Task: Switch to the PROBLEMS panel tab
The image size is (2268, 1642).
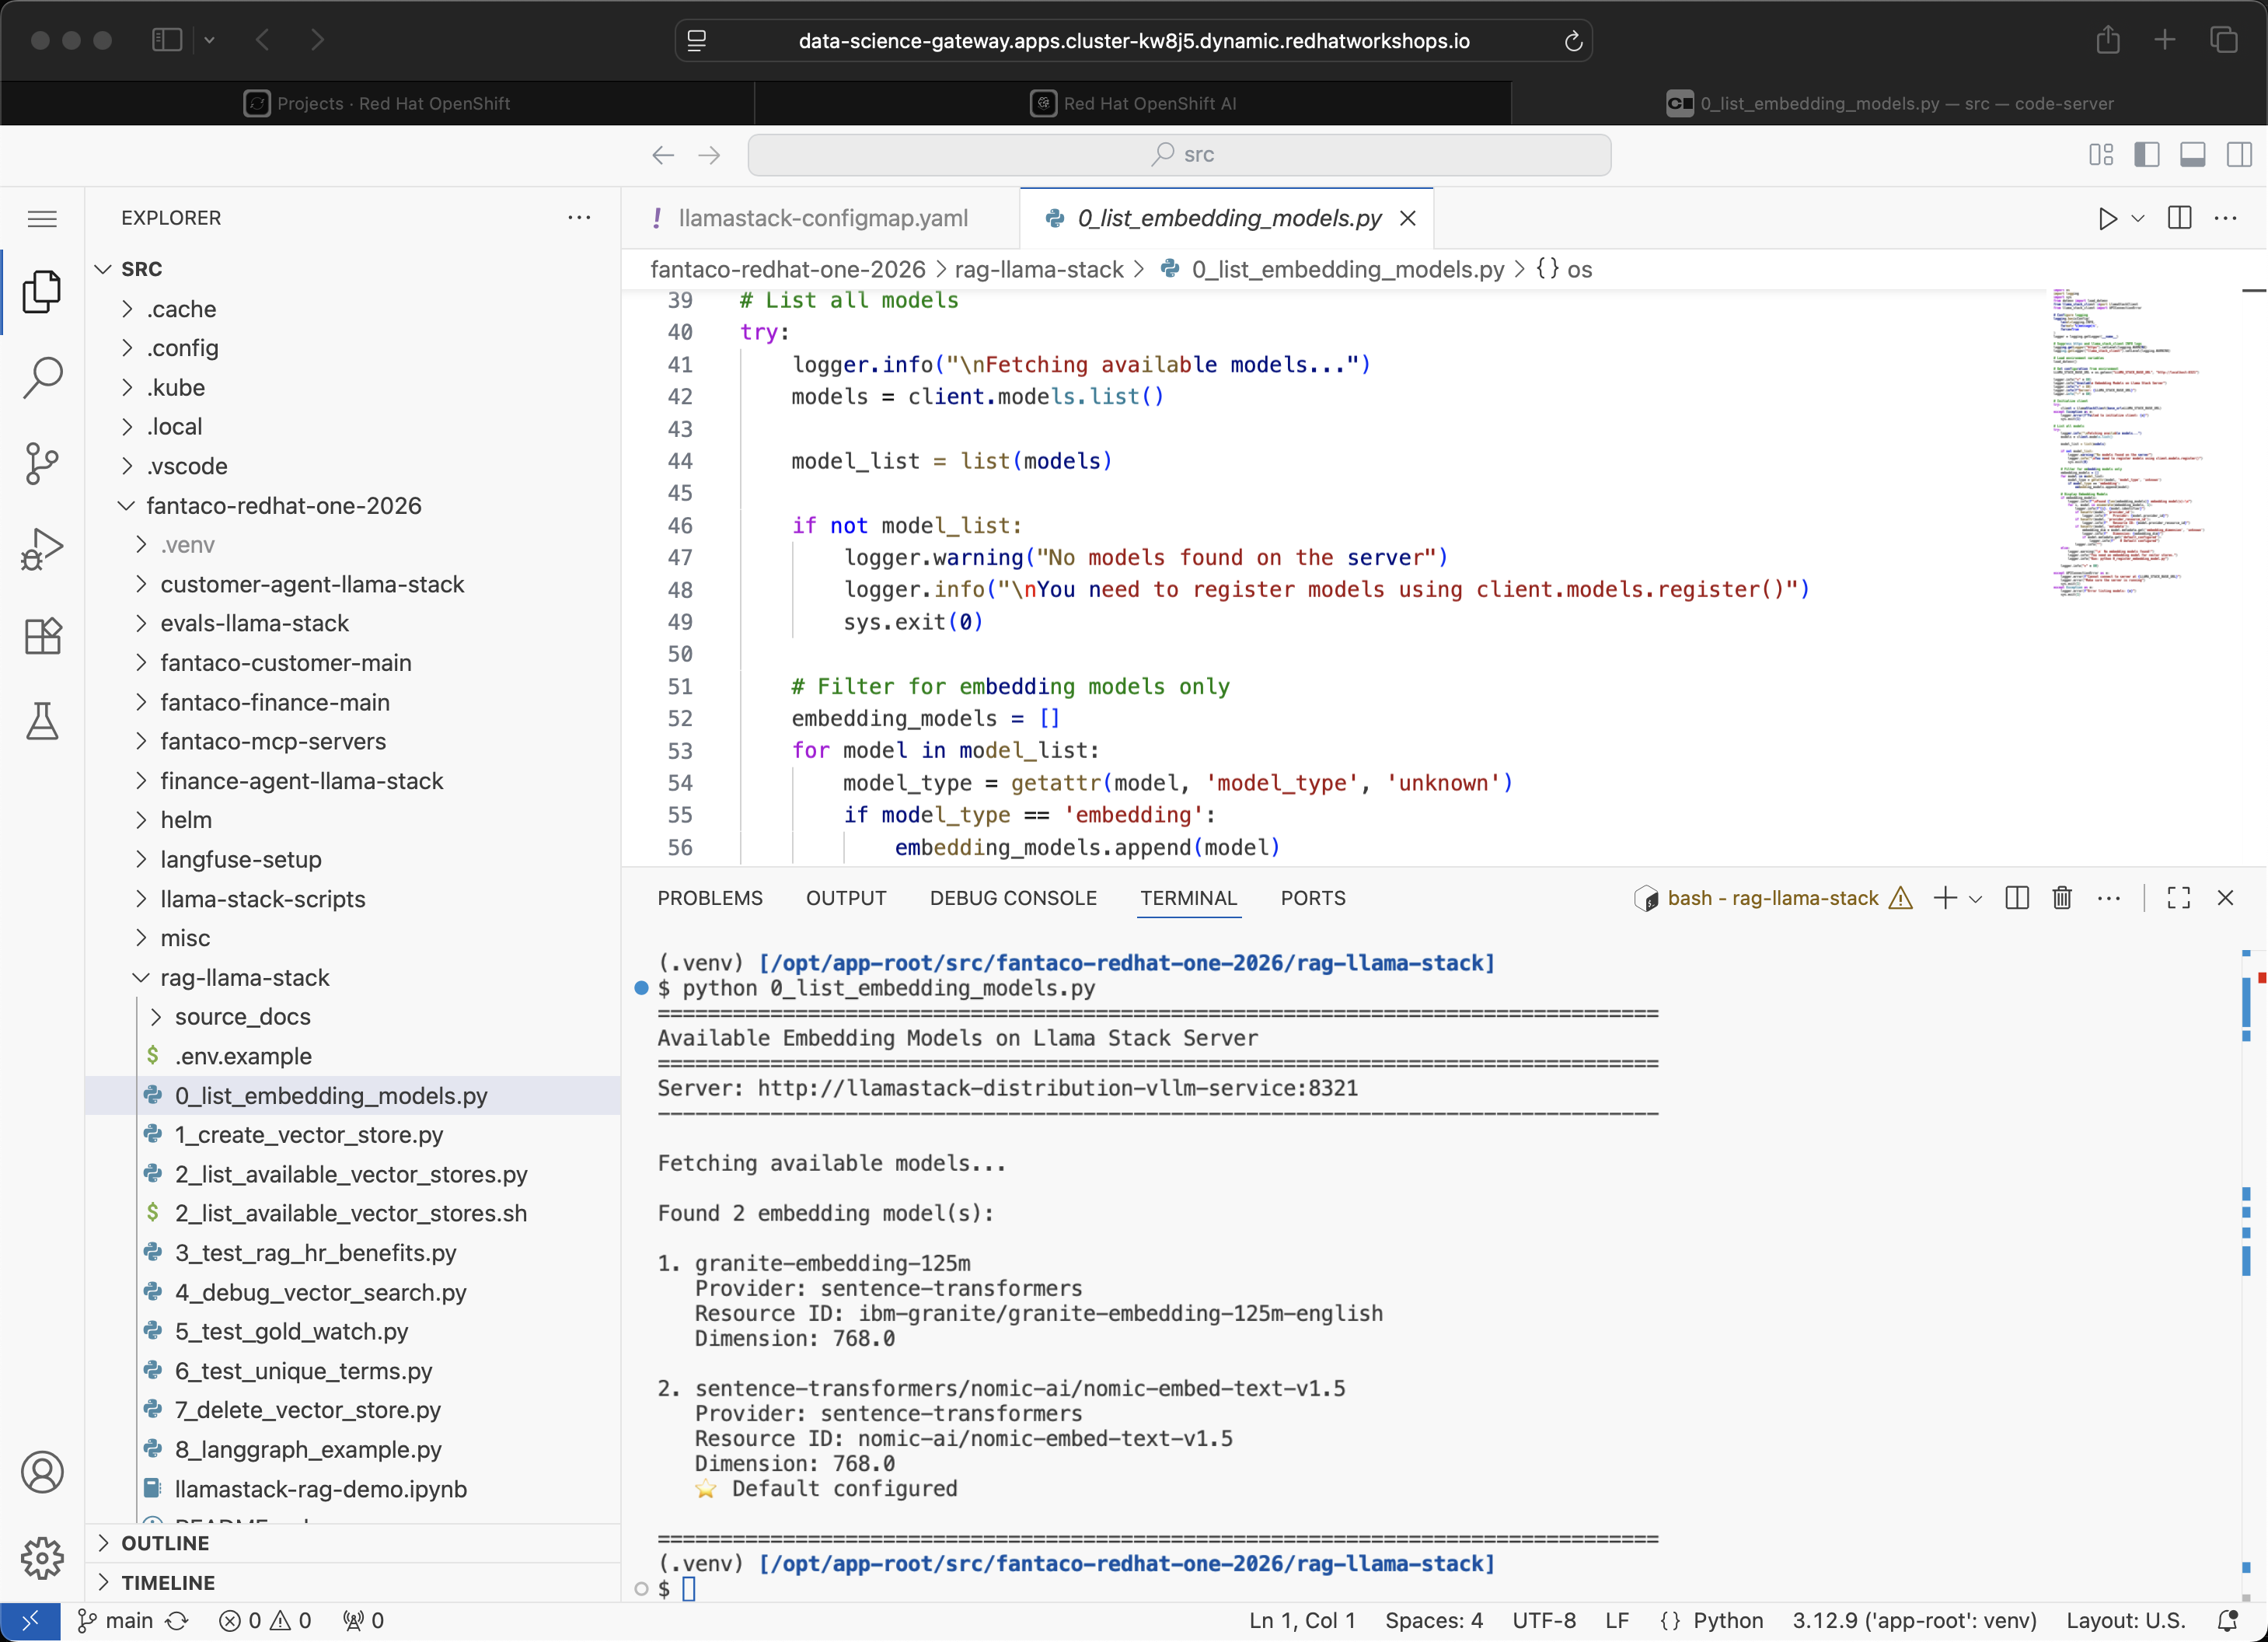Action: coord(709,898)
